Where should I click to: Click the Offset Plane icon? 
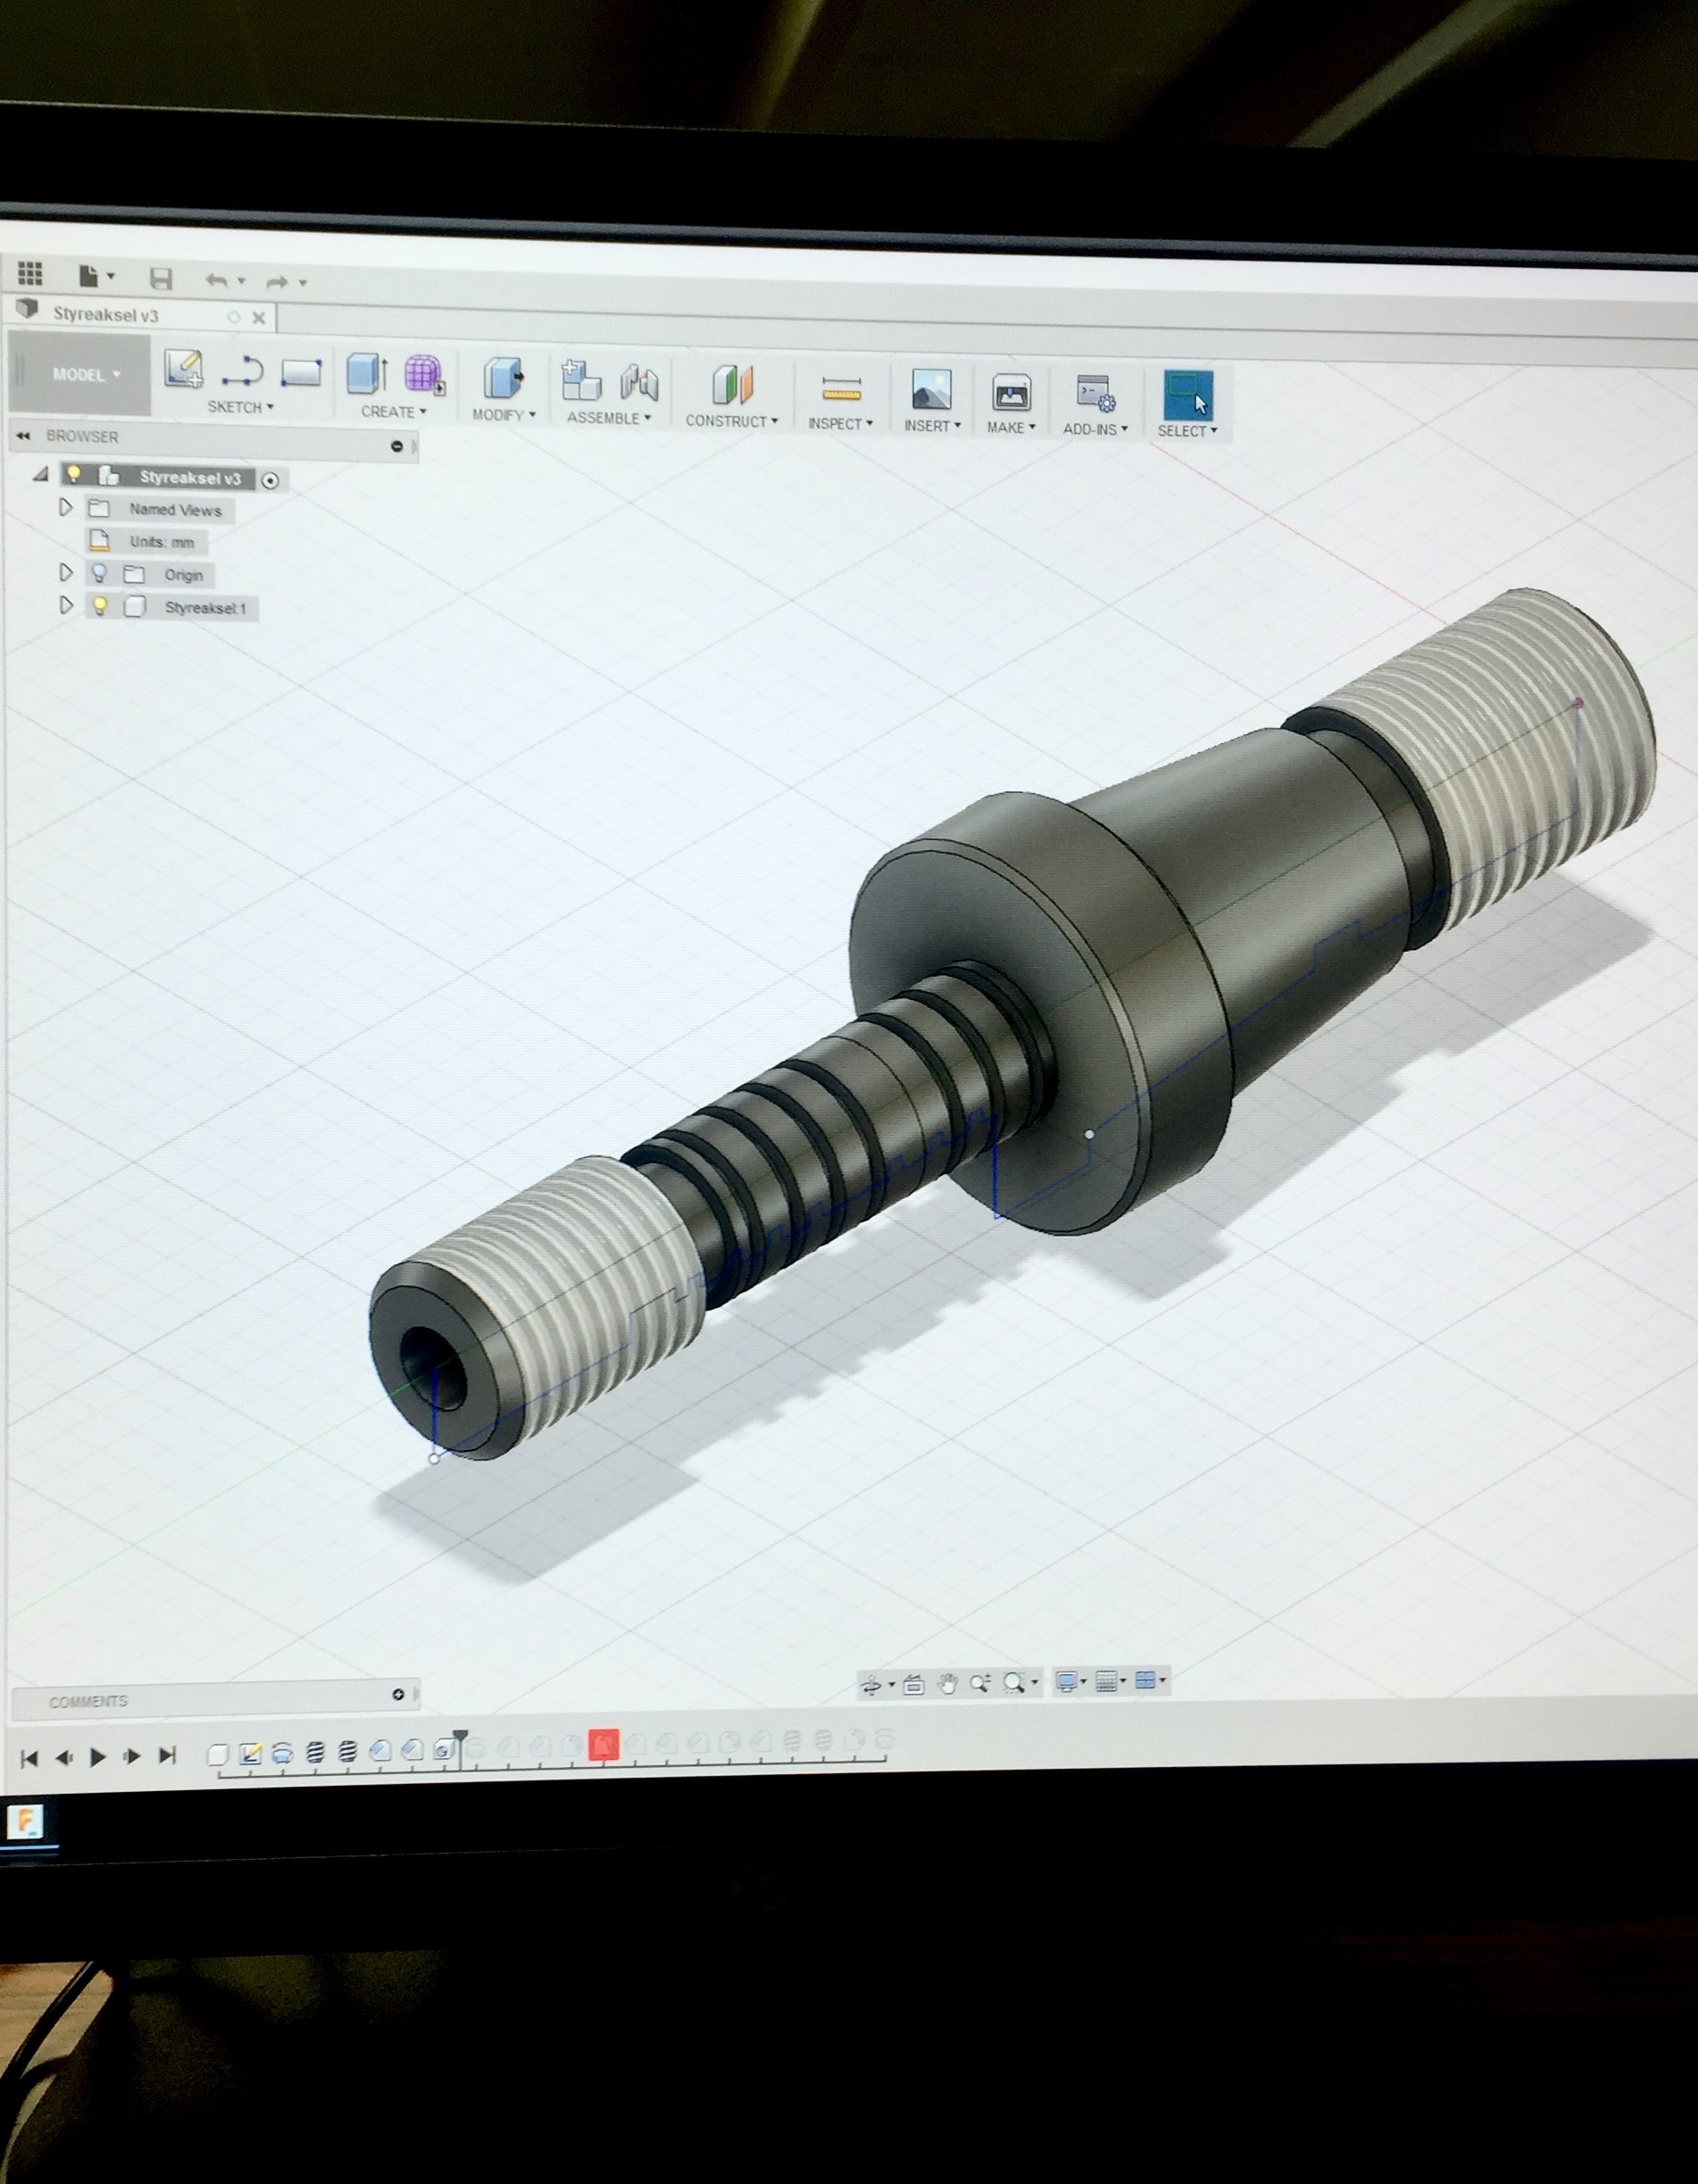[733, 385]
